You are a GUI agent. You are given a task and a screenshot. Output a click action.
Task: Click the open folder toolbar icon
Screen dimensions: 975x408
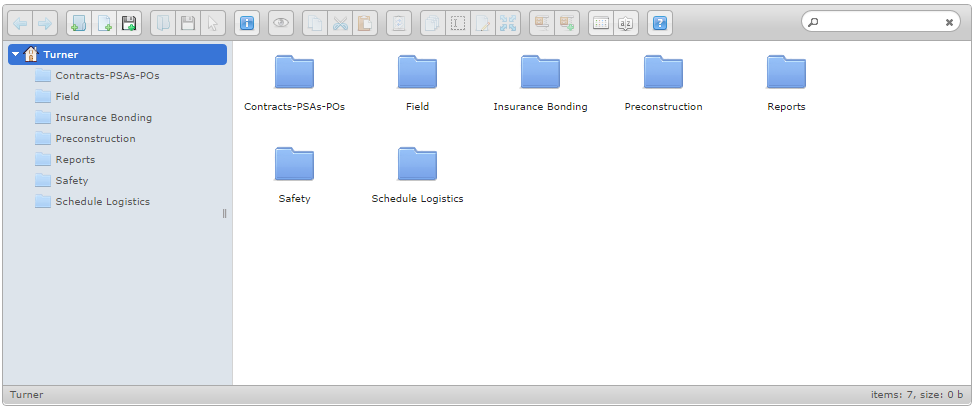163,24
